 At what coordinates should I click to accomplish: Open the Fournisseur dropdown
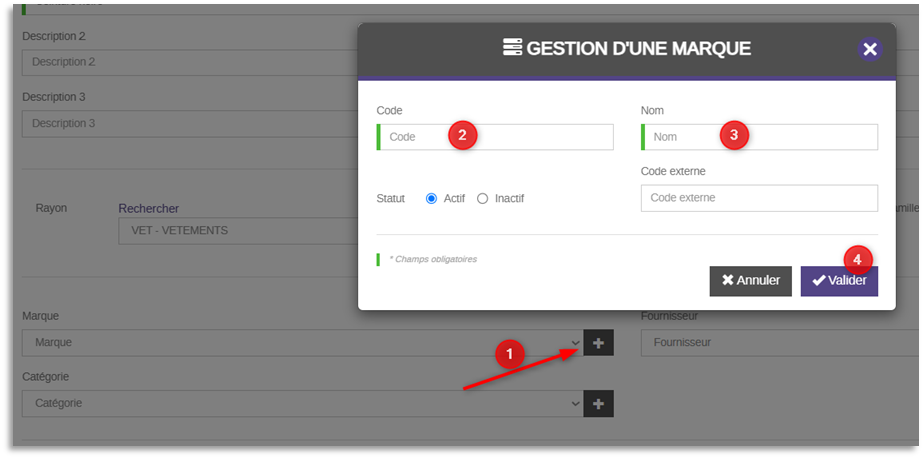click(780, 343)
